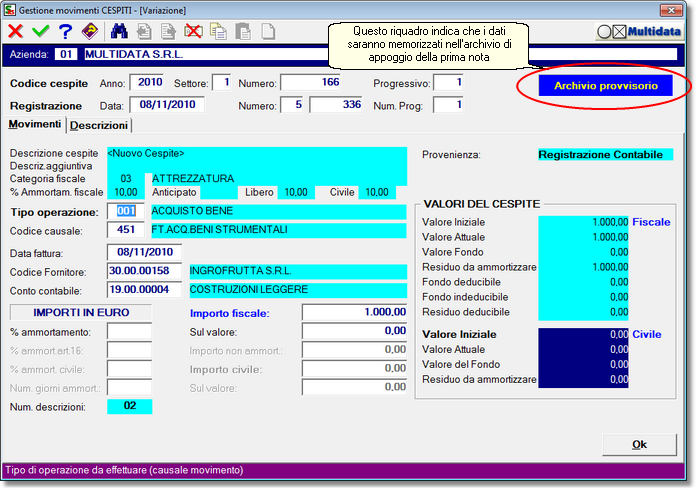Go to the previous record icon
This screenshot has width=696, height=490.
pos(144,32)
